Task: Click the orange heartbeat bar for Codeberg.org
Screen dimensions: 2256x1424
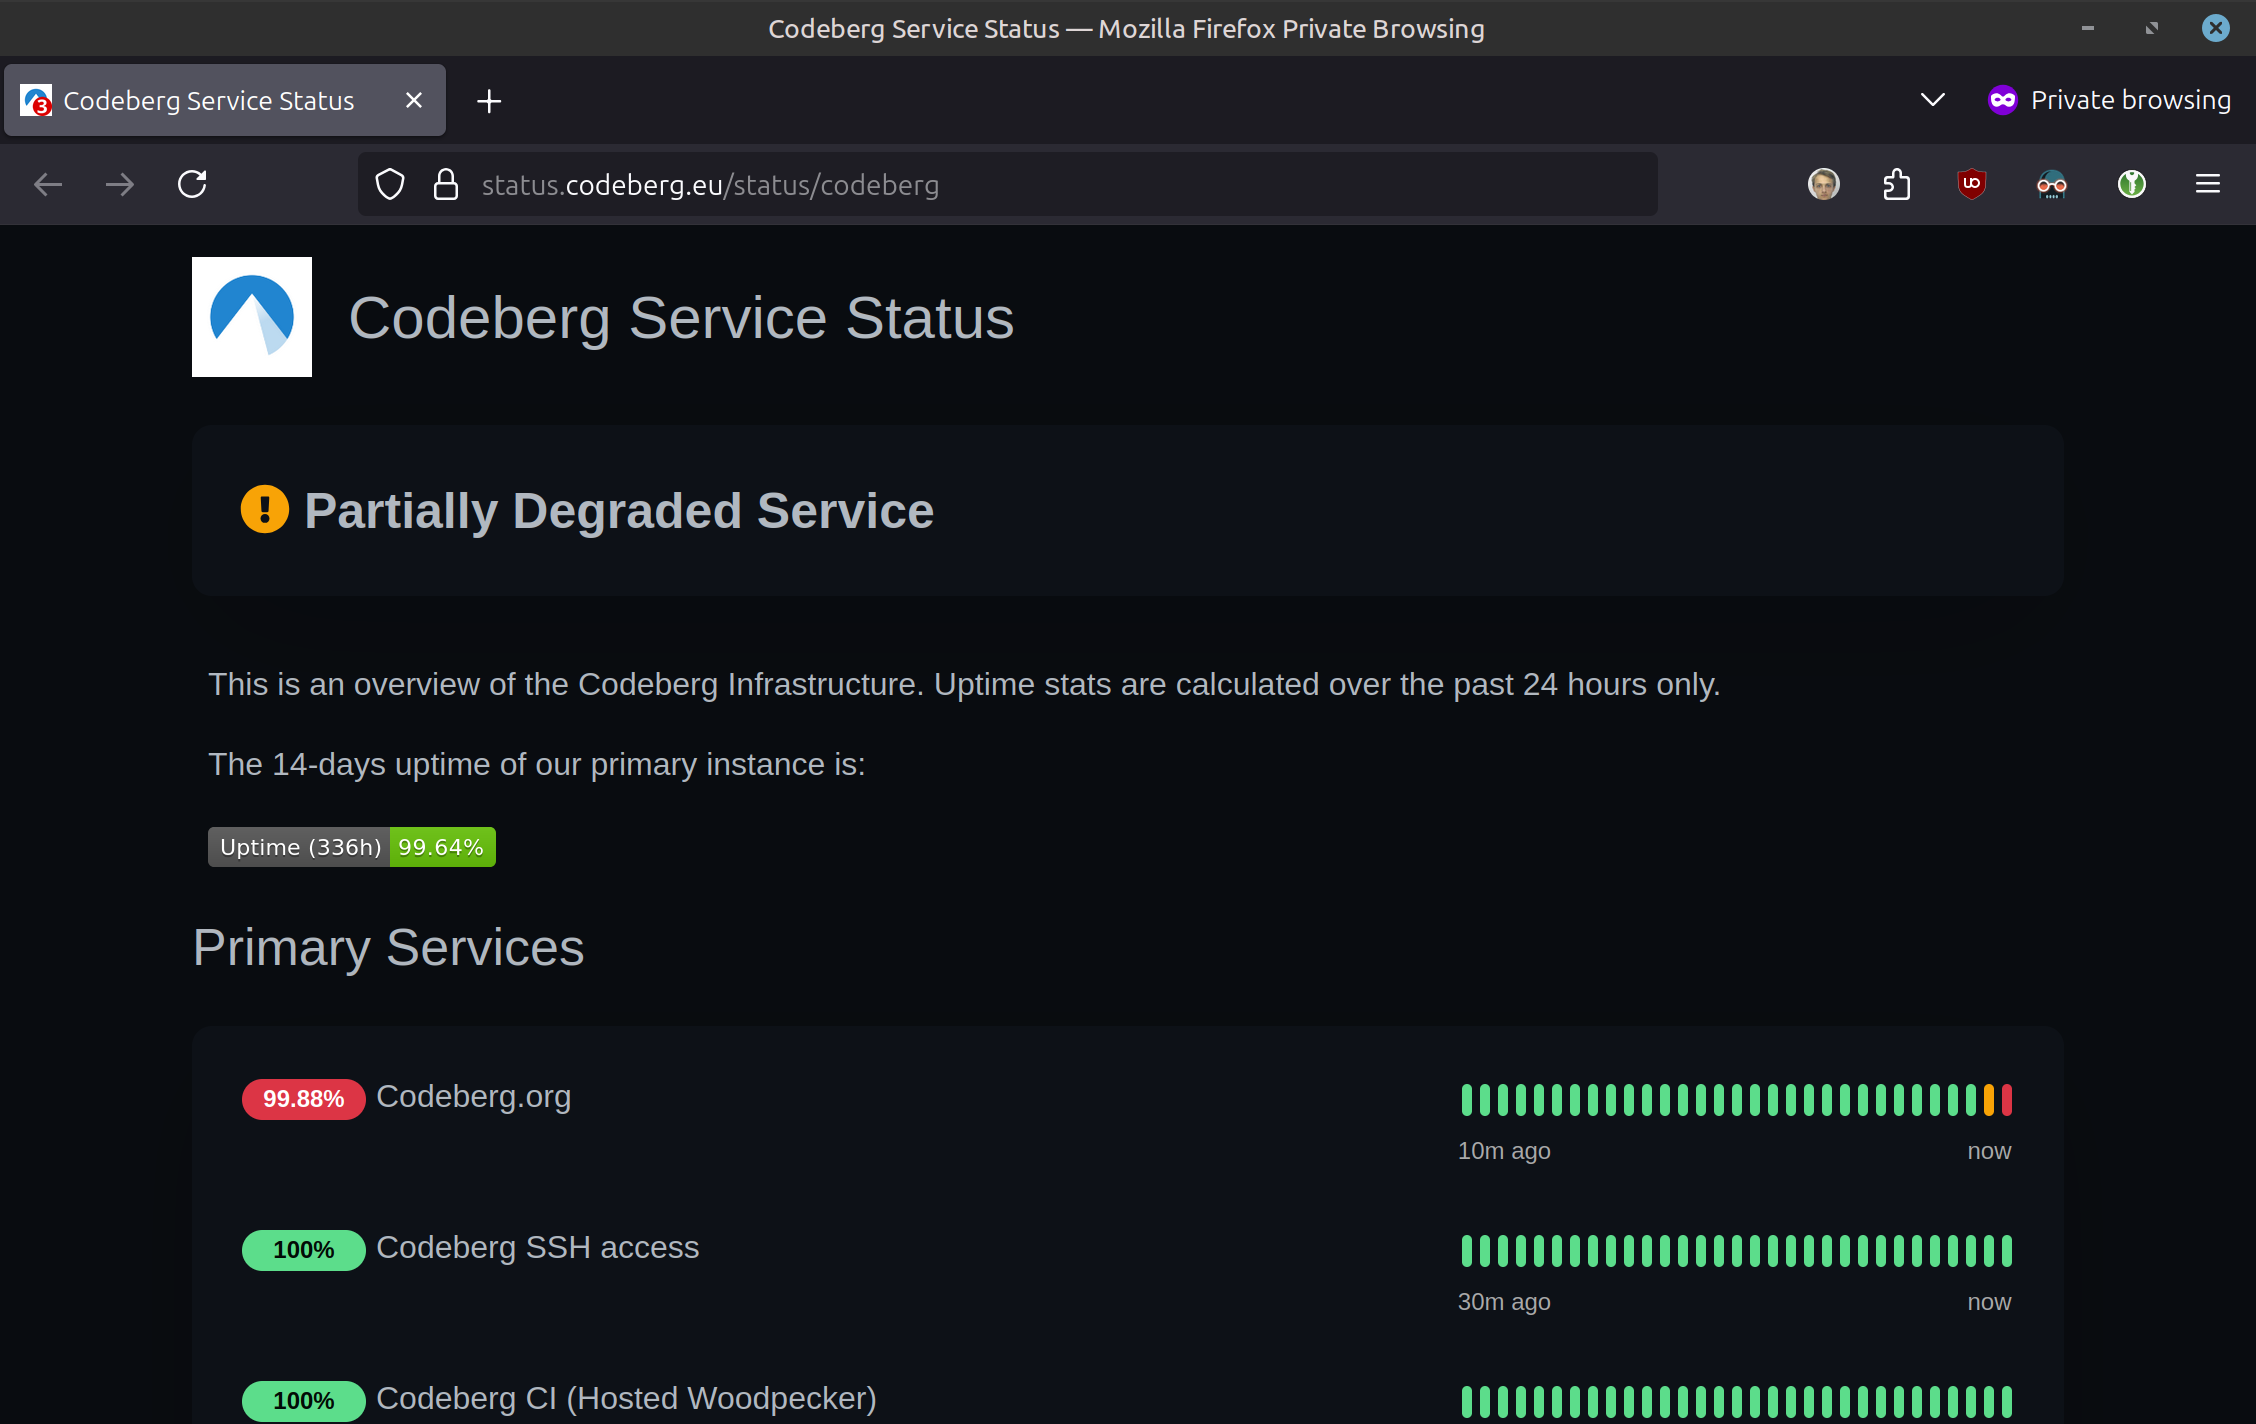Action: pos(1988,1099)
